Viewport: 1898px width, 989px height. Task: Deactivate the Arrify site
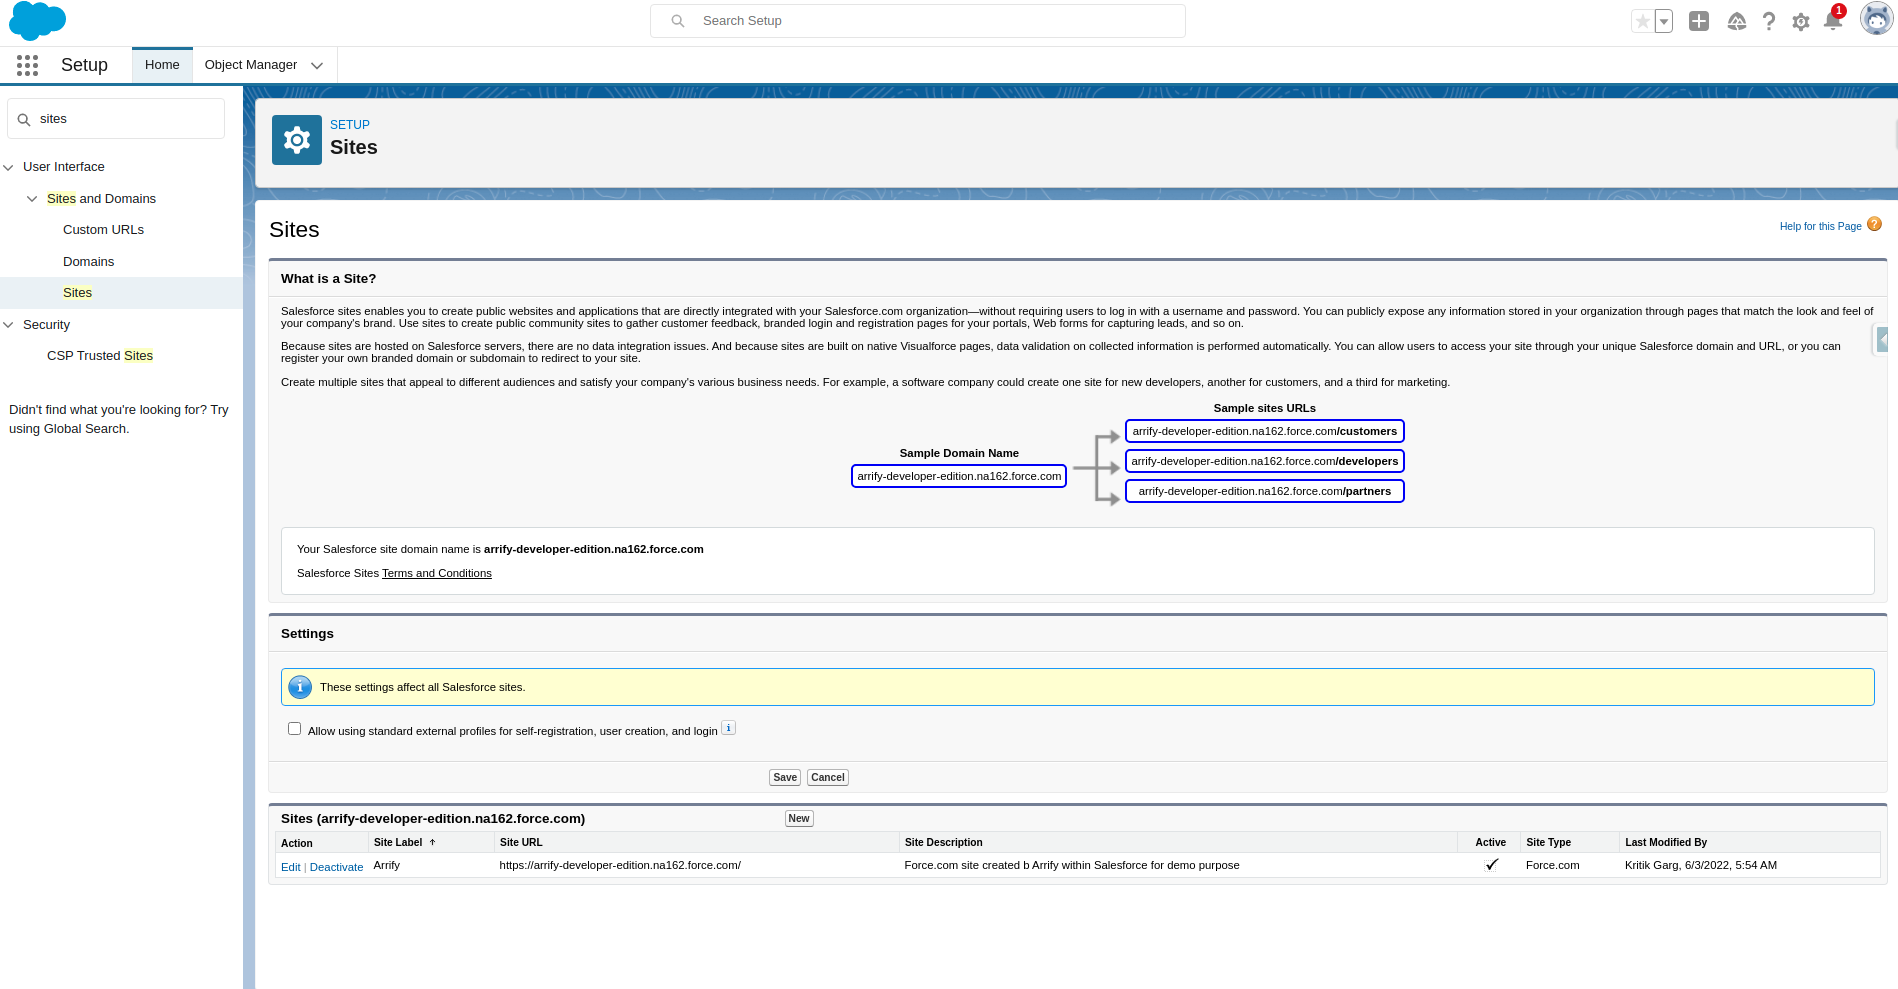(x=336, y=867)
